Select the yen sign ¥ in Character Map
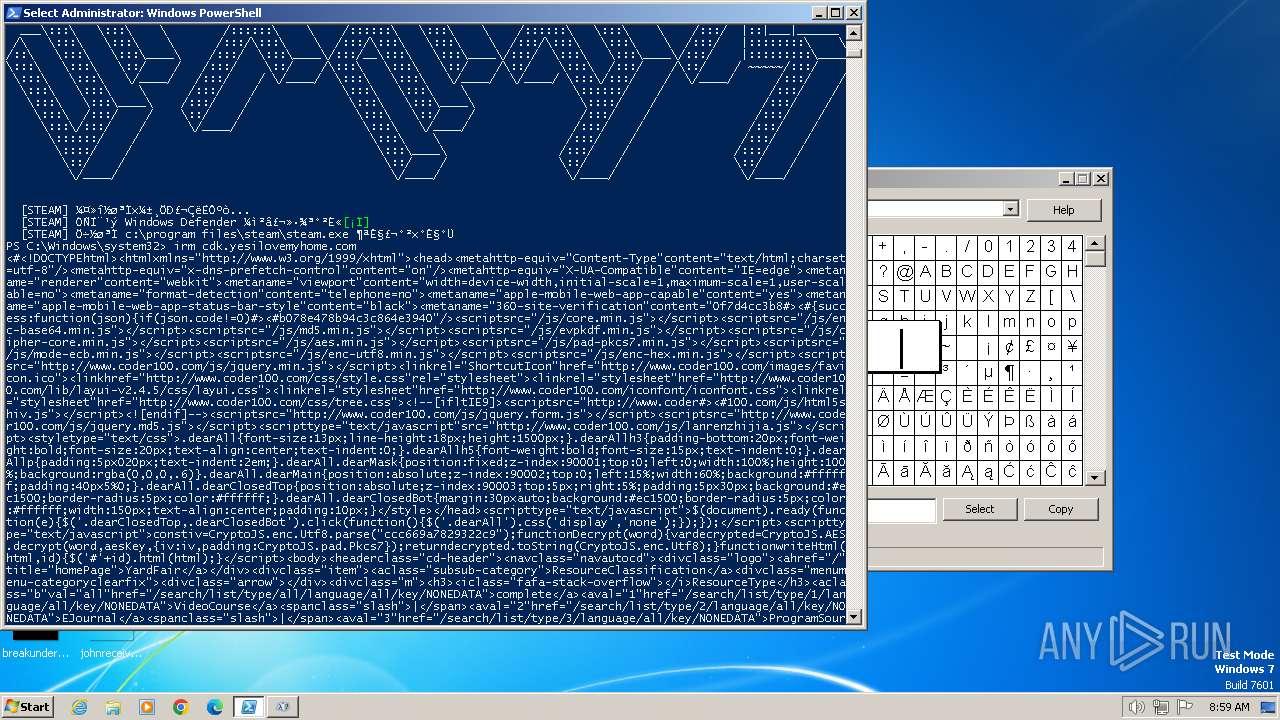This screenshot has height=720, width=1280. (1072, 347)
